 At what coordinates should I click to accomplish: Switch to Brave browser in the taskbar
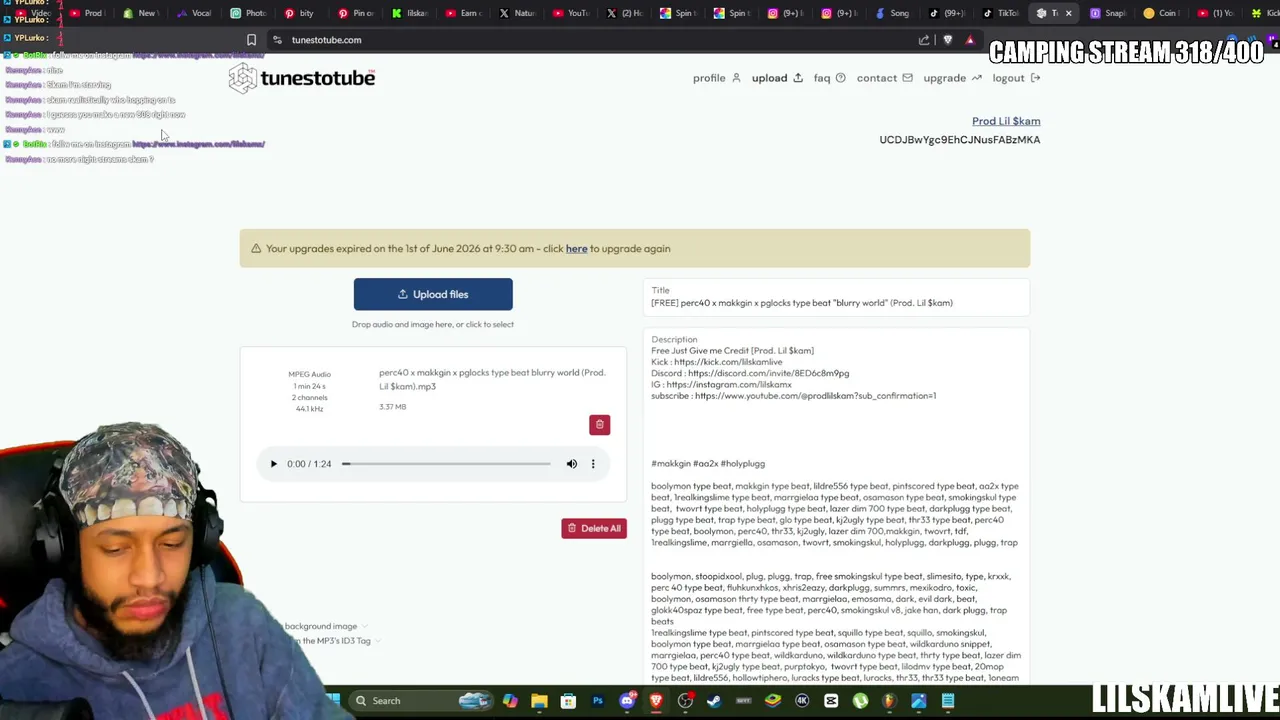pyautogui.click(x=656, y=701)
